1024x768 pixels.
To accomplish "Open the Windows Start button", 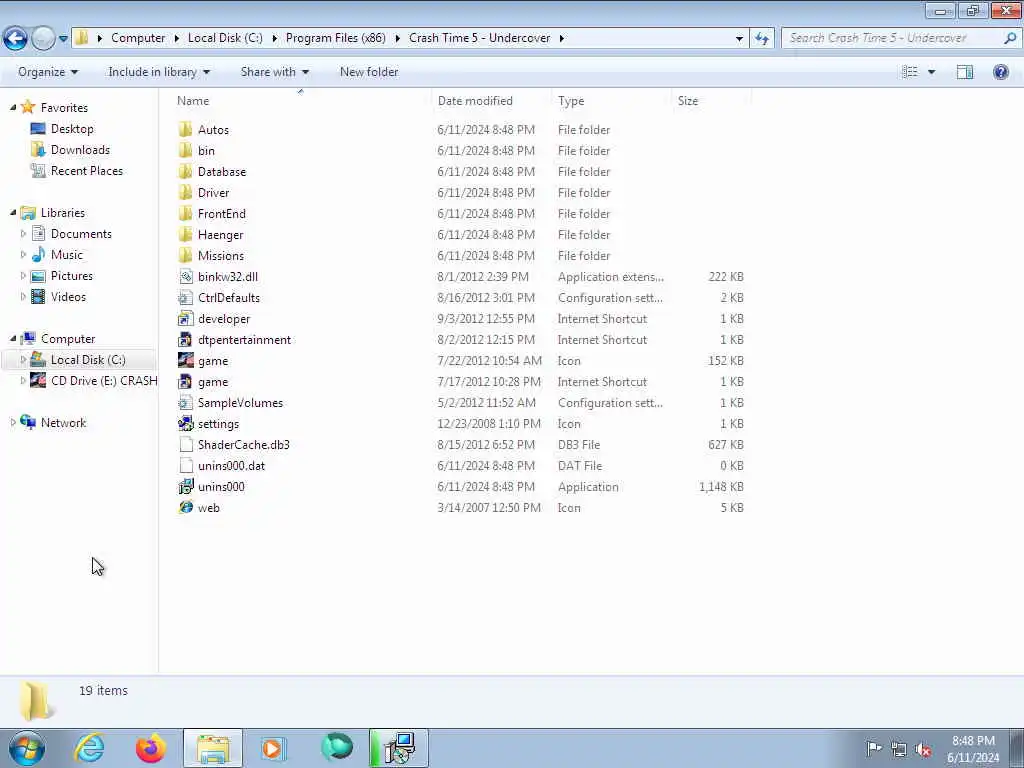I will point(27,748).
